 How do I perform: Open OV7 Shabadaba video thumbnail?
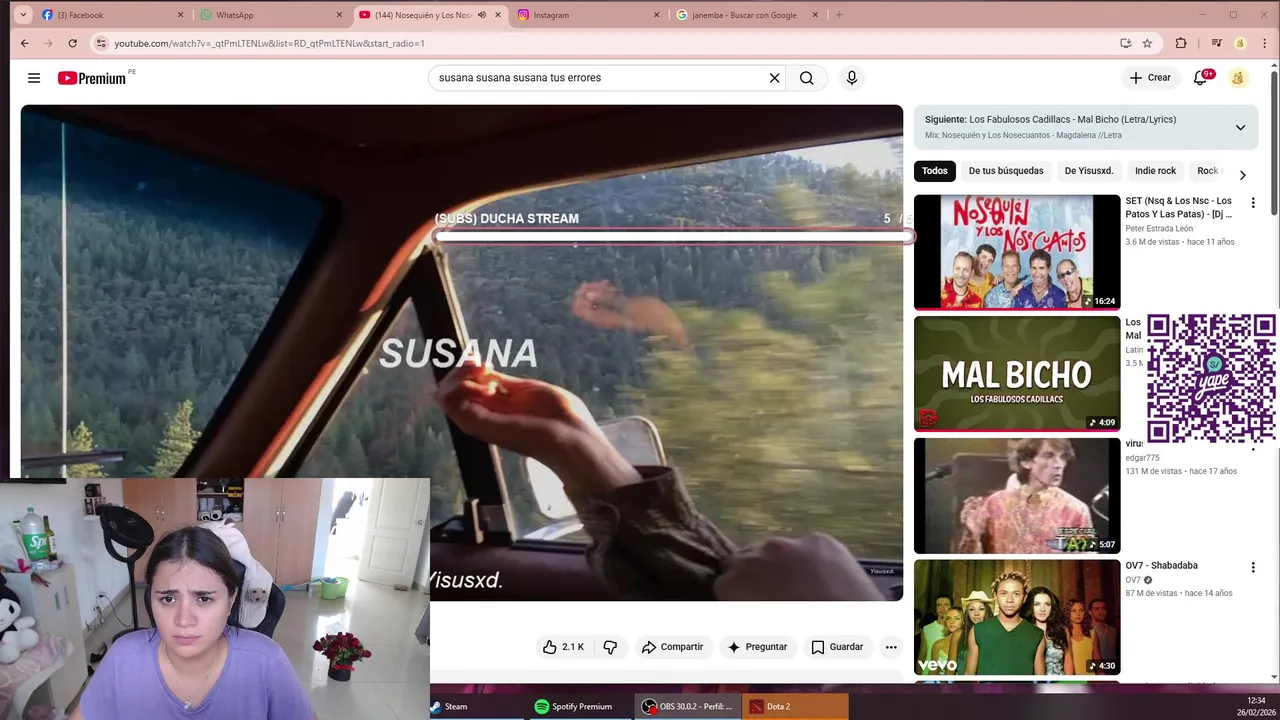(1017, 617)
